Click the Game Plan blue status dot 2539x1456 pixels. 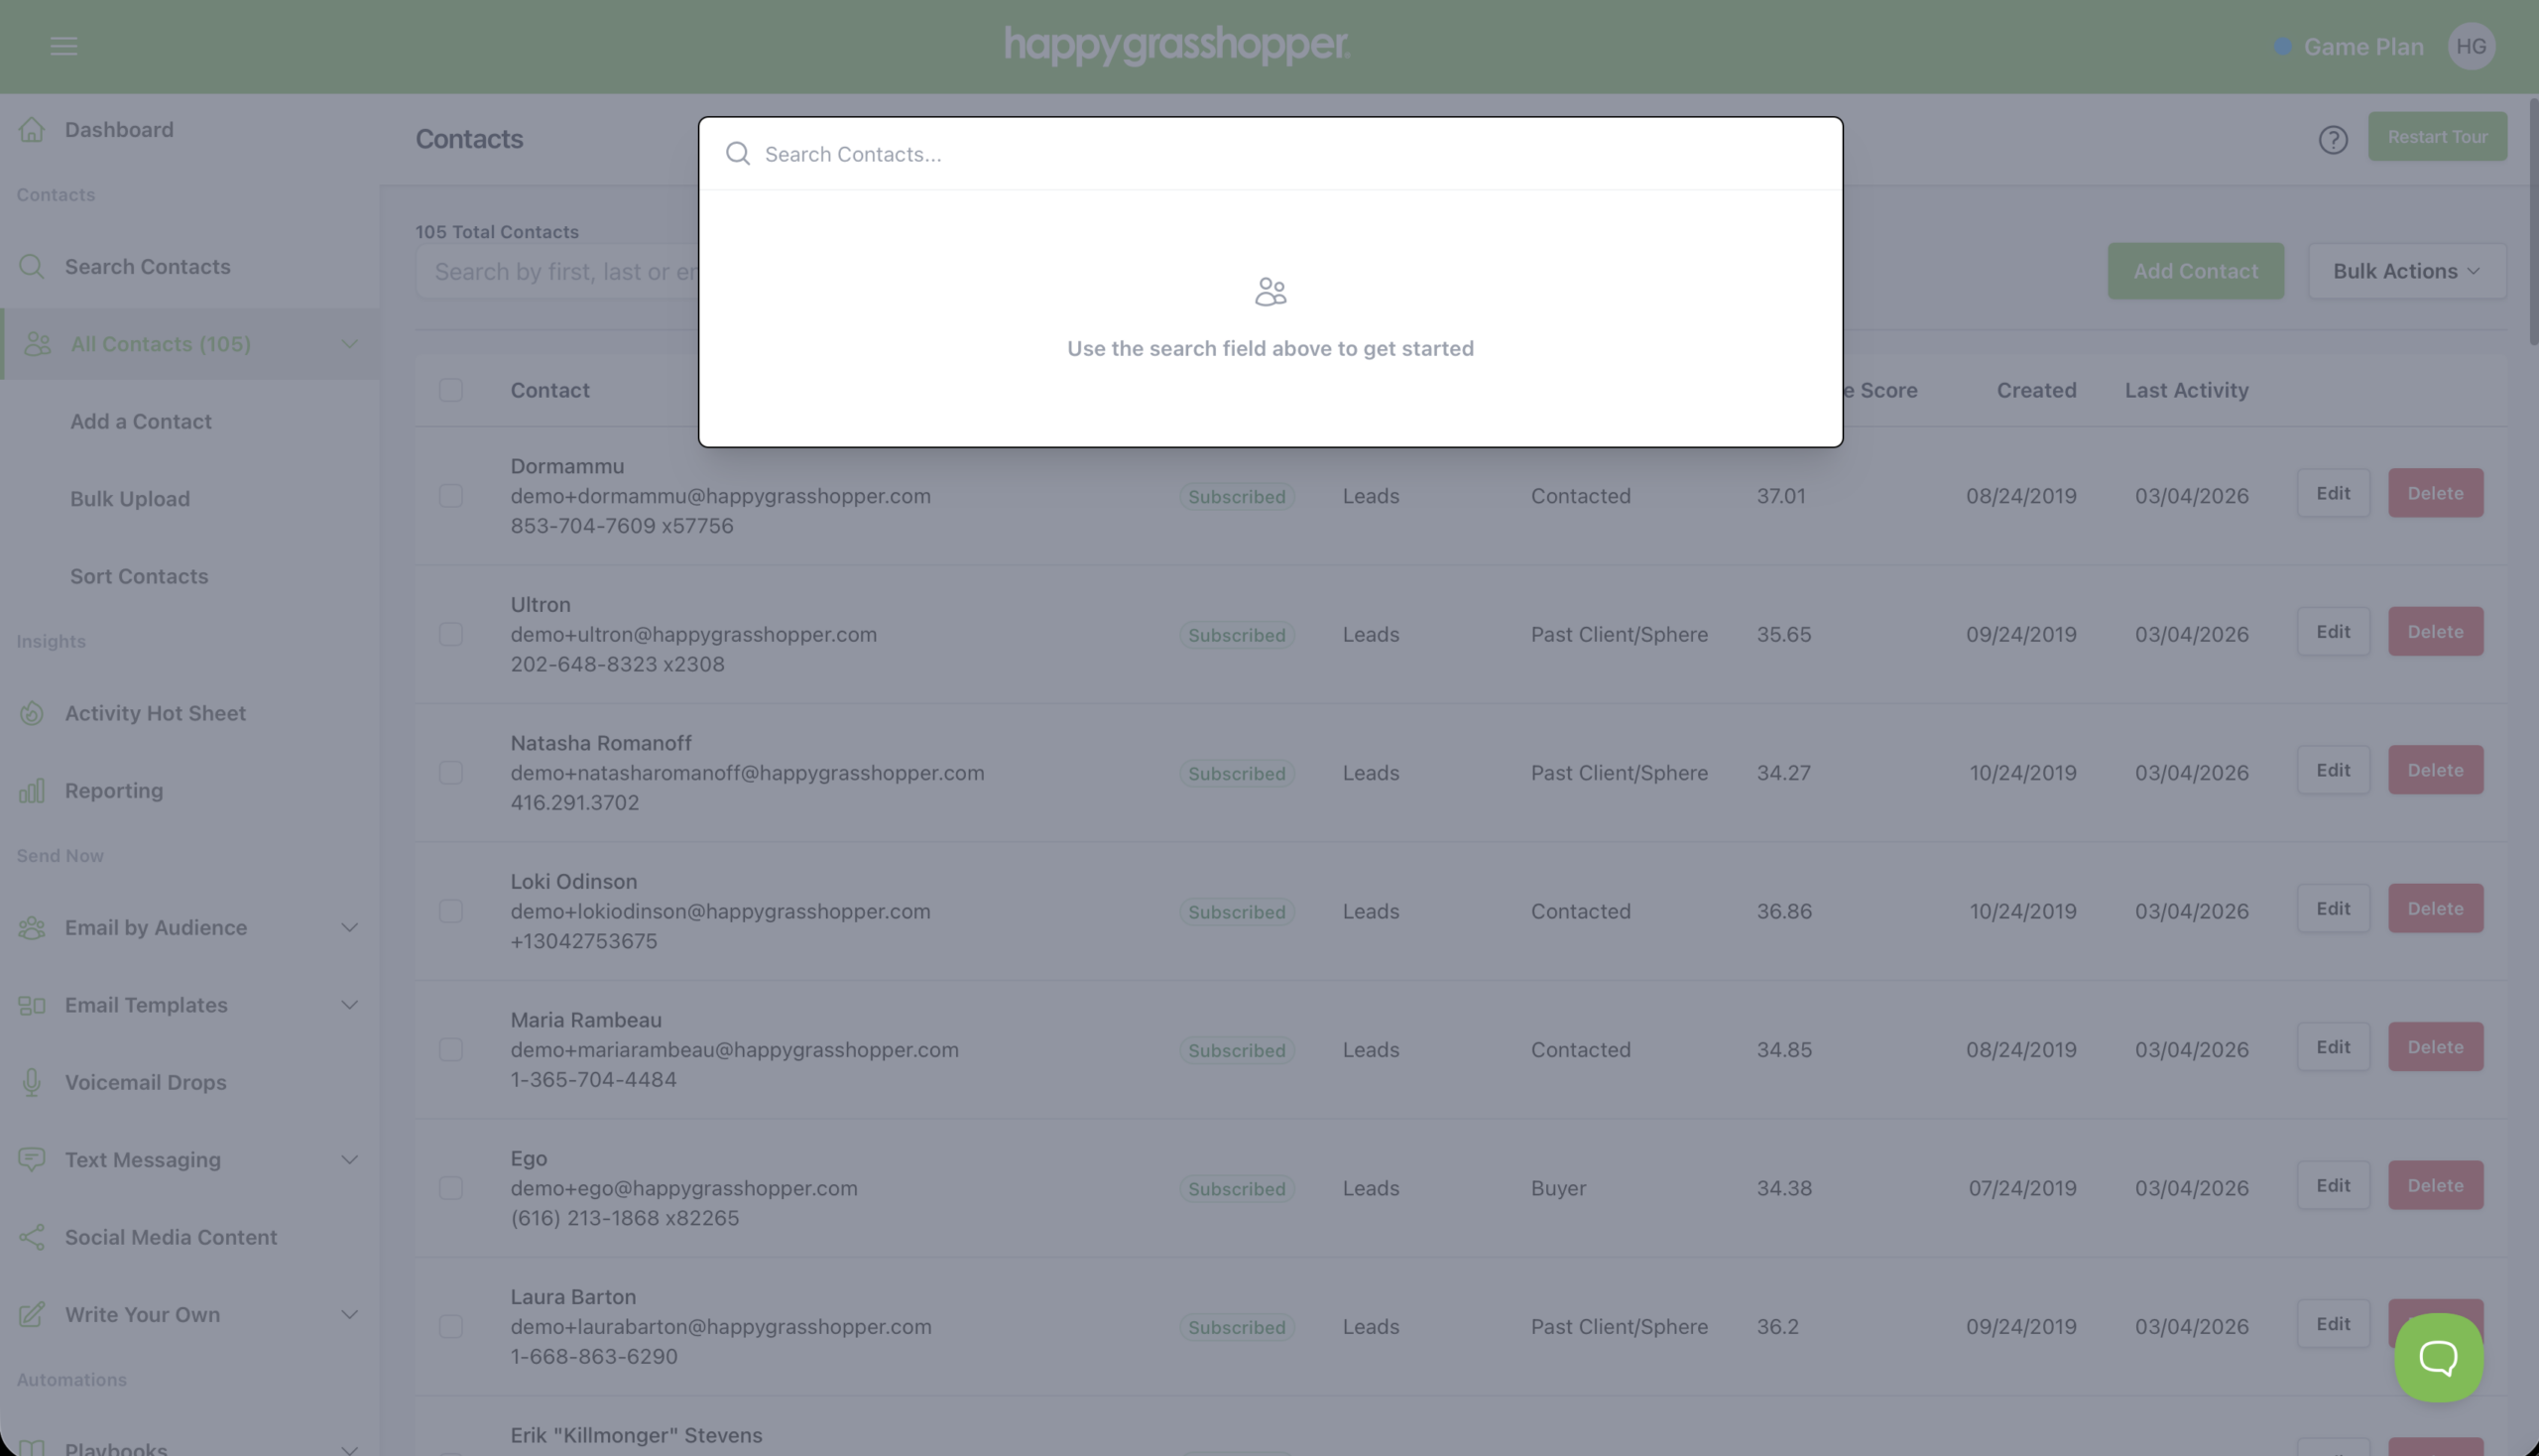pyautogui.click(x=2283, y=46)
